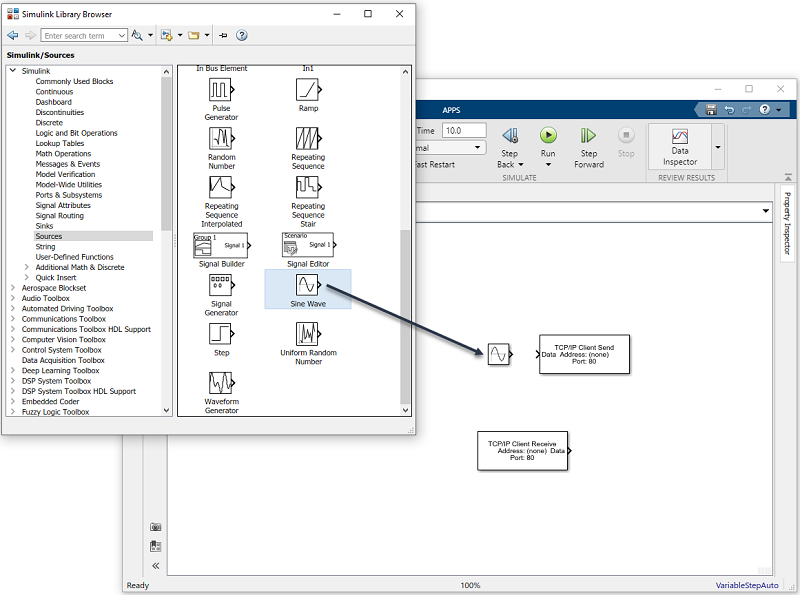Screen dimensions: 800x595
Task: Select the Ramp source block
Action: (308, 90)
